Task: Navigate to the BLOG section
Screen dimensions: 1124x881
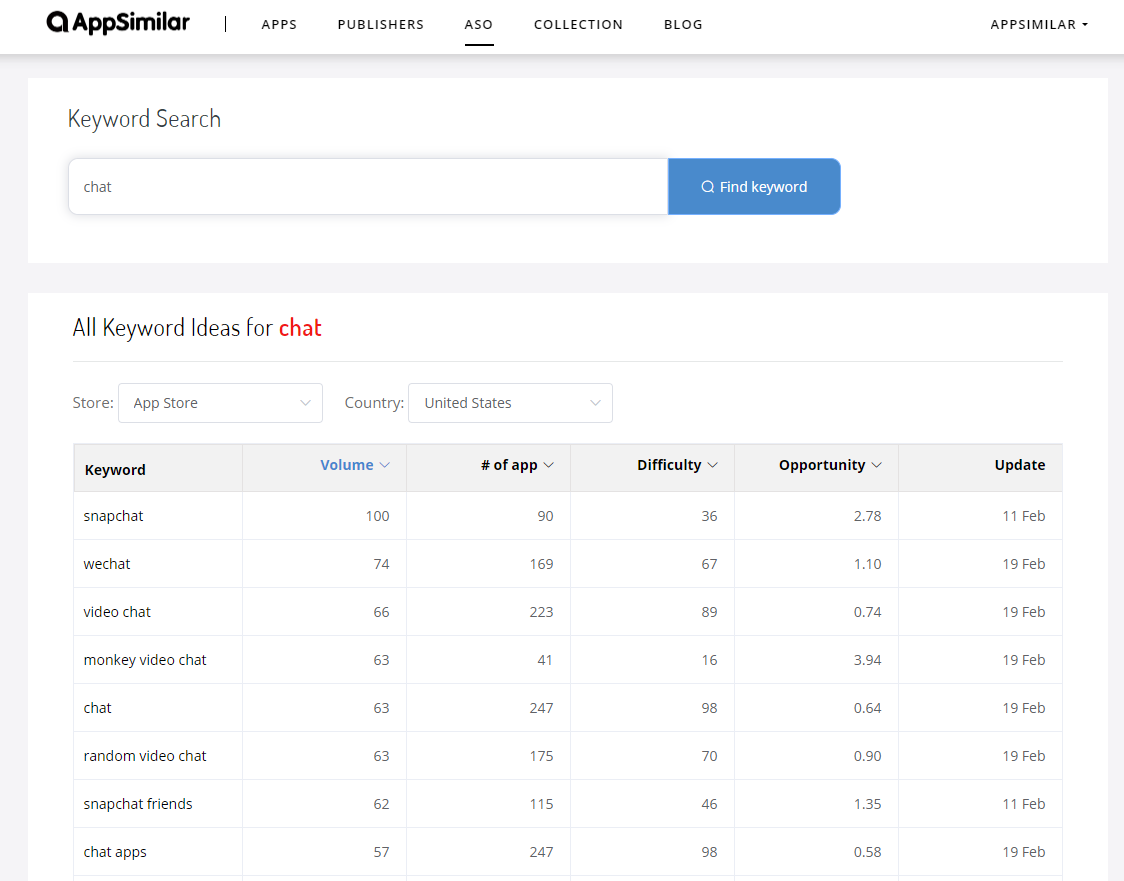Action: [x=683, y=24]
